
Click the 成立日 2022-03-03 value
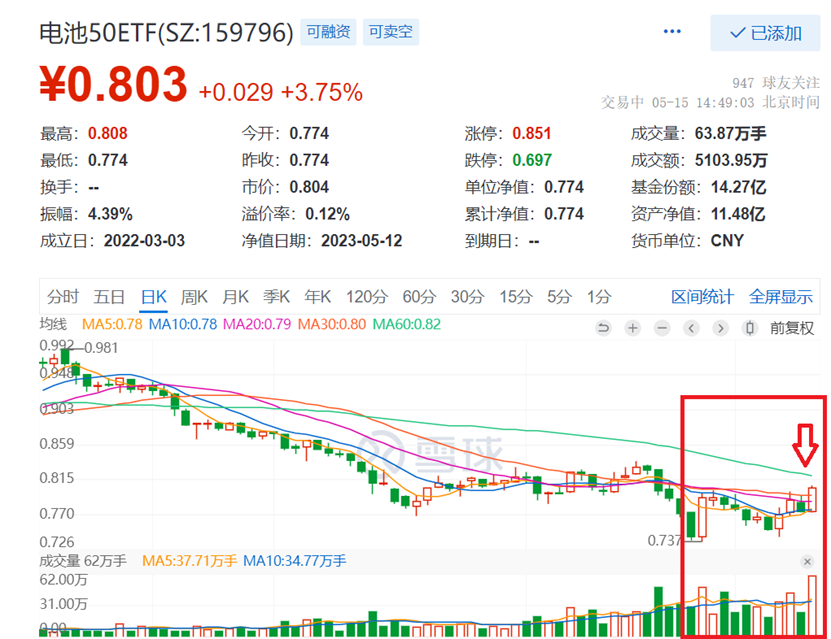click(144, 241)
